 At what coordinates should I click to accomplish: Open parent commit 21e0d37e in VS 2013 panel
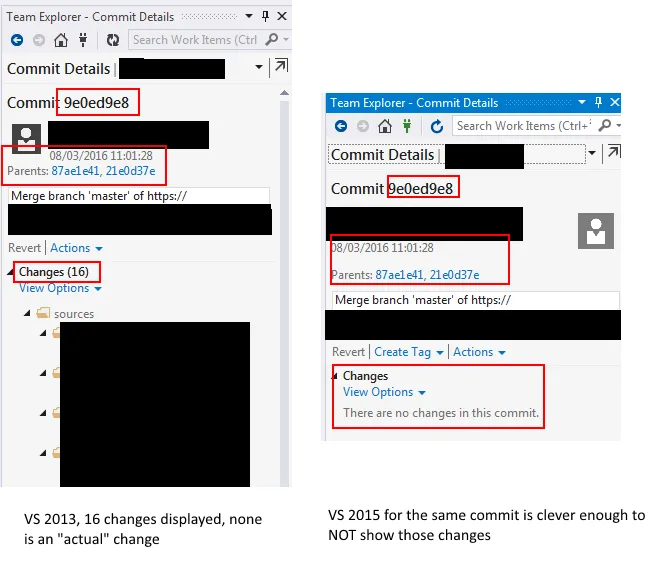[130, 171]
